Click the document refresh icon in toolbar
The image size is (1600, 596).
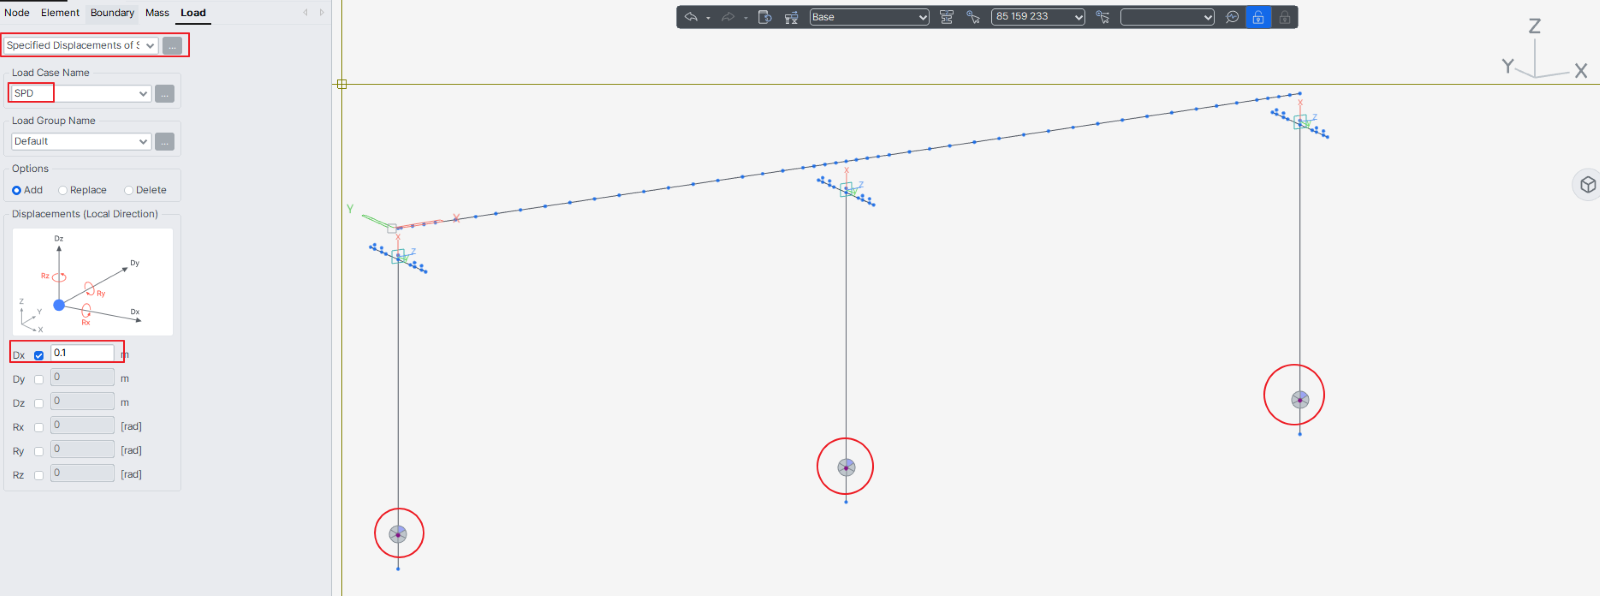point(765,17)
